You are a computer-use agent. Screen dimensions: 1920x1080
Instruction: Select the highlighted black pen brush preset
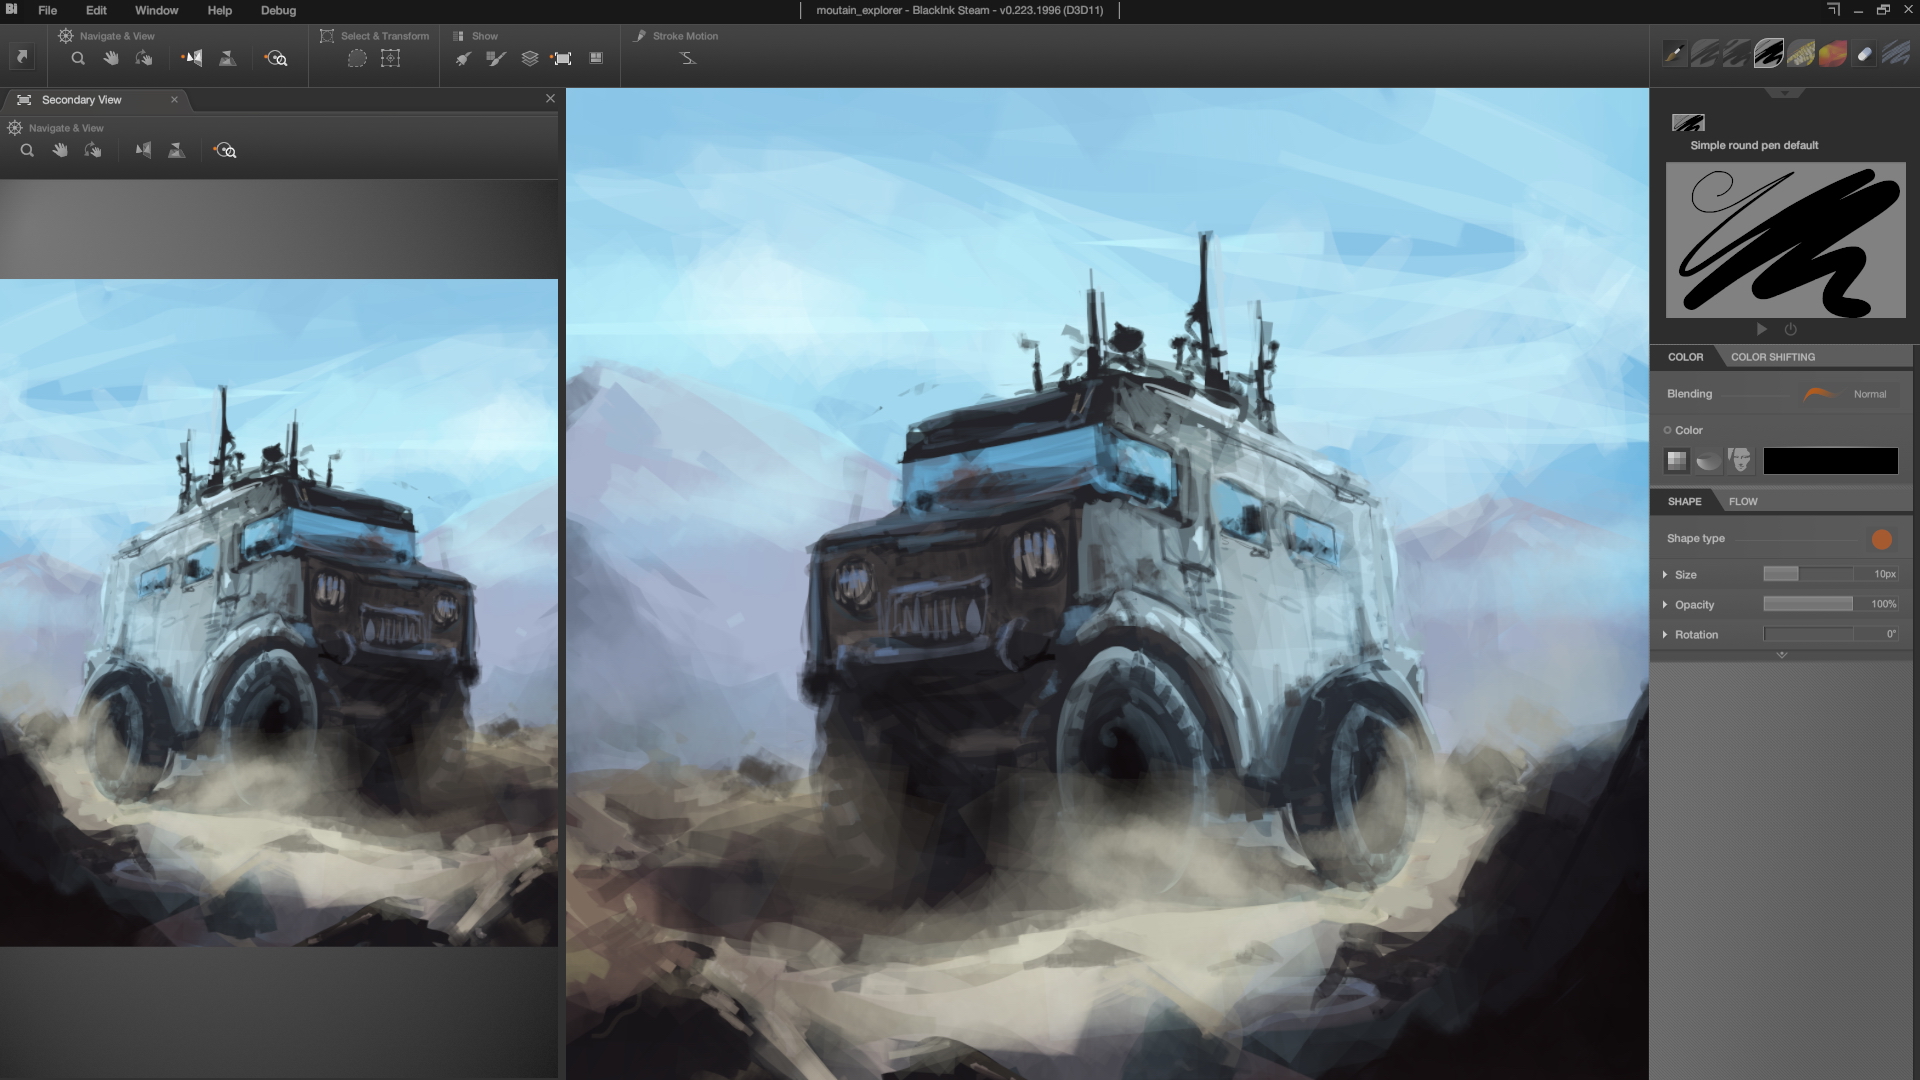(1769, 54)
